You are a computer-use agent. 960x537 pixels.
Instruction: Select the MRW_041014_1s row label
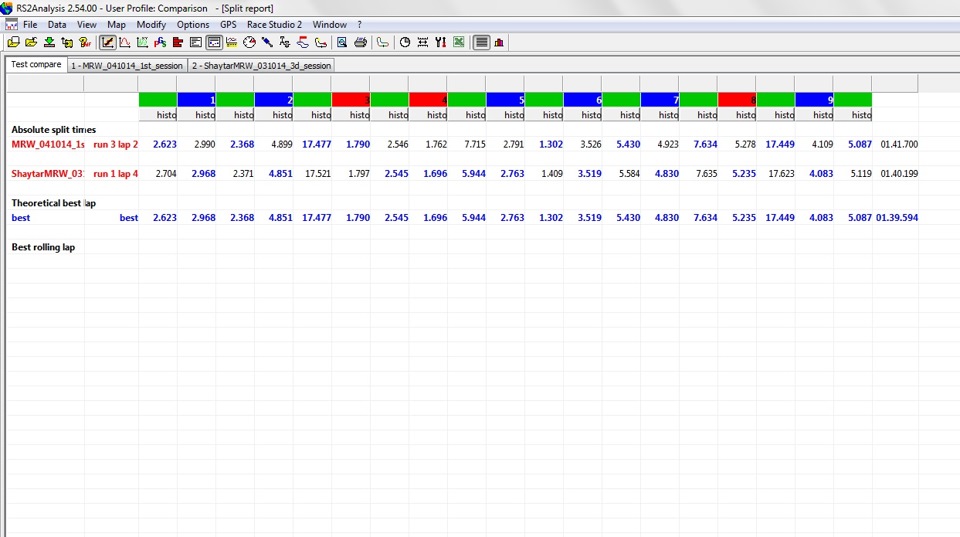click(x=48, y=145)
